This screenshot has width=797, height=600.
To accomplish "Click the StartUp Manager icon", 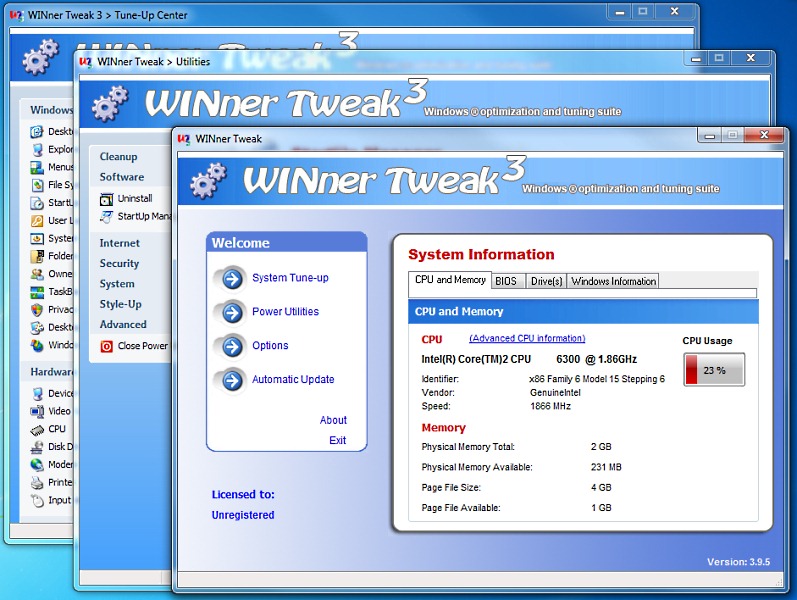I will pos(107,216).
